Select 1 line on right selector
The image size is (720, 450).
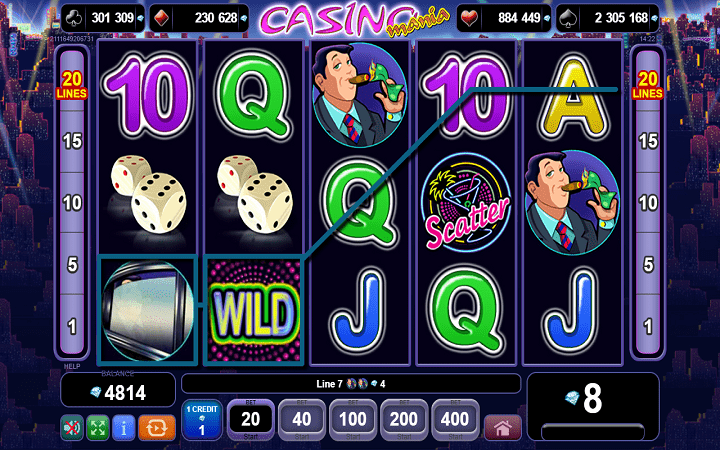647,326
